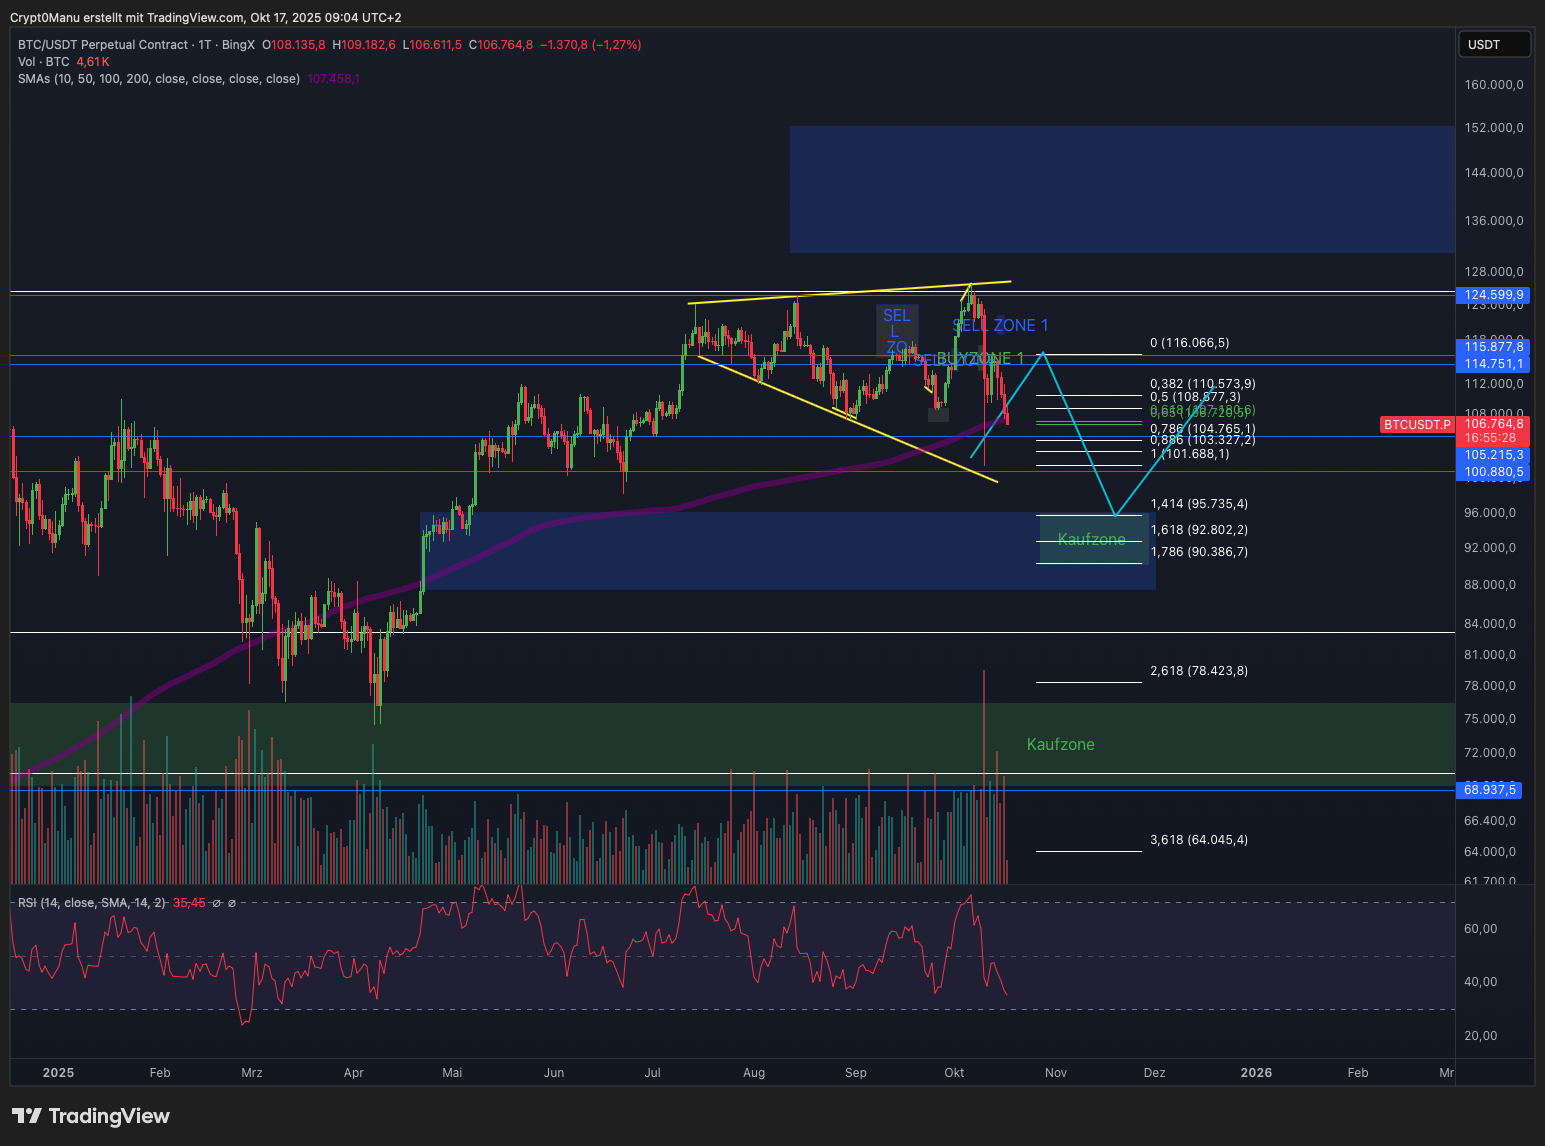Click the second ∅ symbol beside RSI value

pyautogui.click(x=232, y=903)
